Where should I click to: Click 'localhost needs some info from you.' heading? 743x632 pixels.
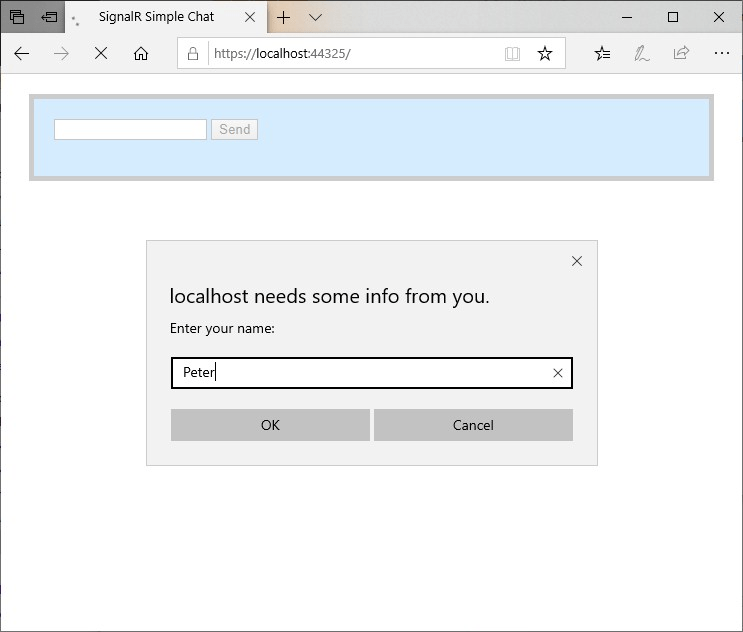[329, 297]
